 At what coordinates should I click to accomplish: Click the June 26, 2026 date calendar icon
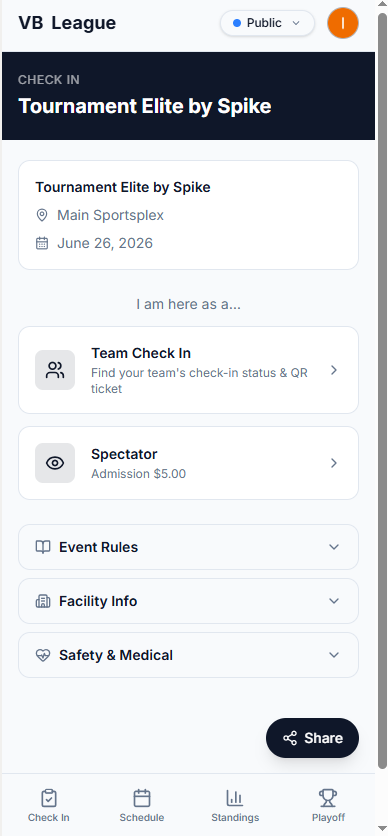(x=42, y=243)
